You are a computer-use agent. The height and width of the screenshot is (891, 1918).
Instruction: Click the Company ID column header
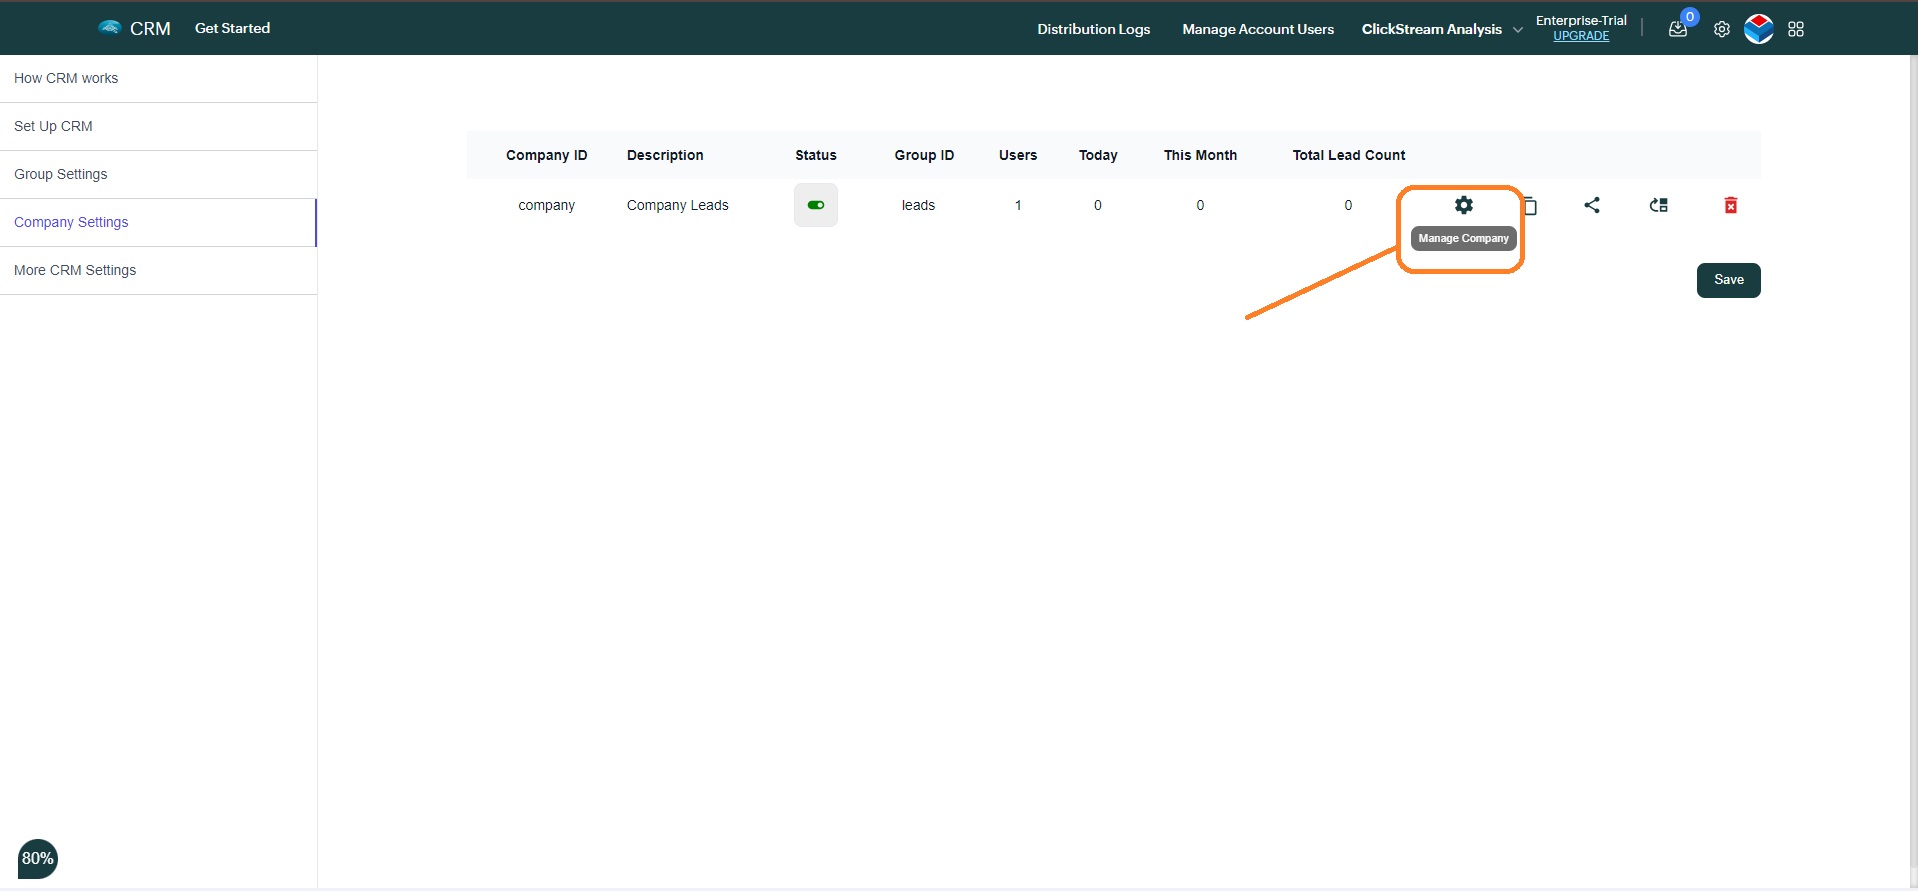click(x=546, y=155)
